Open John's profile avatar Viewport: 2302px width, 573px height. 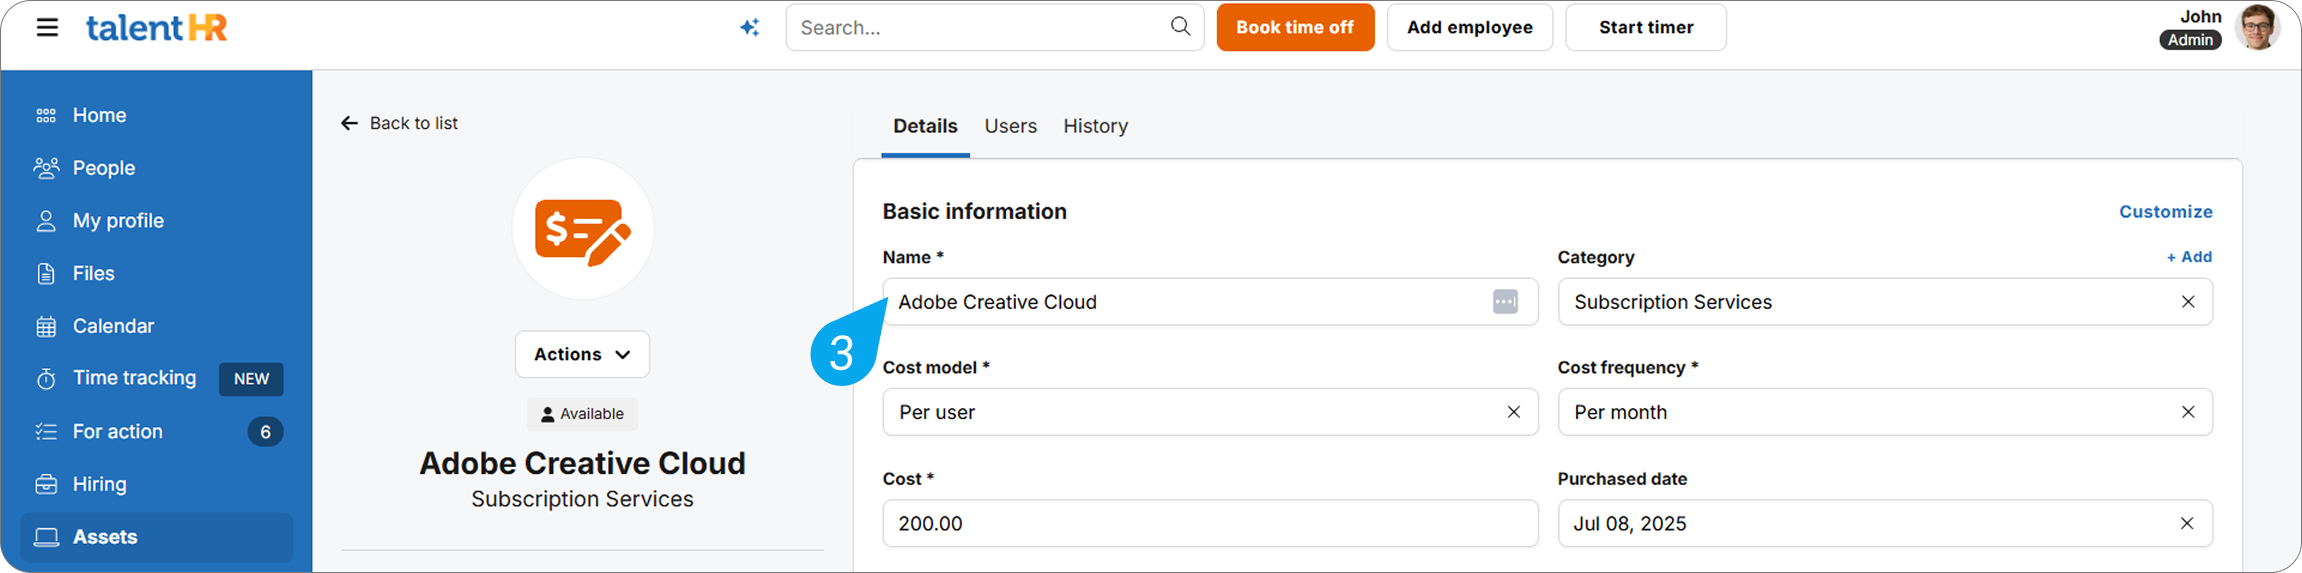[x=2258, y=27]
